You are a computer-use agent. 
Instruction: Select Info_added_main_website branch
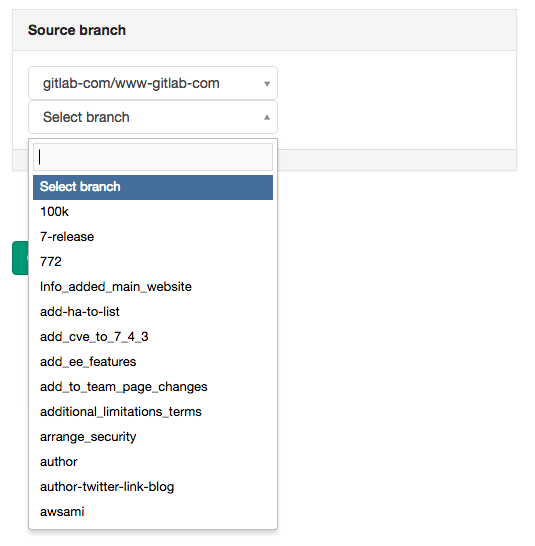click(x=153, y=287)
